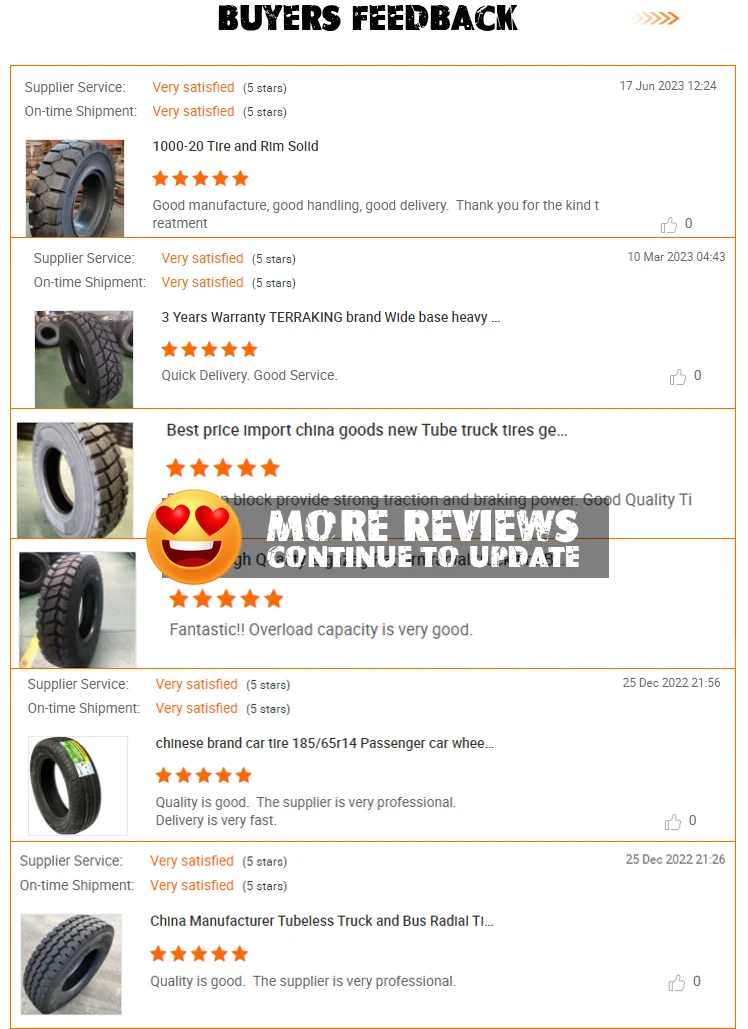Viewport: 748px width, 1029px height.
Task: Click thumbs-up on car tire 185/65r14 review
Action: (673, 822)
